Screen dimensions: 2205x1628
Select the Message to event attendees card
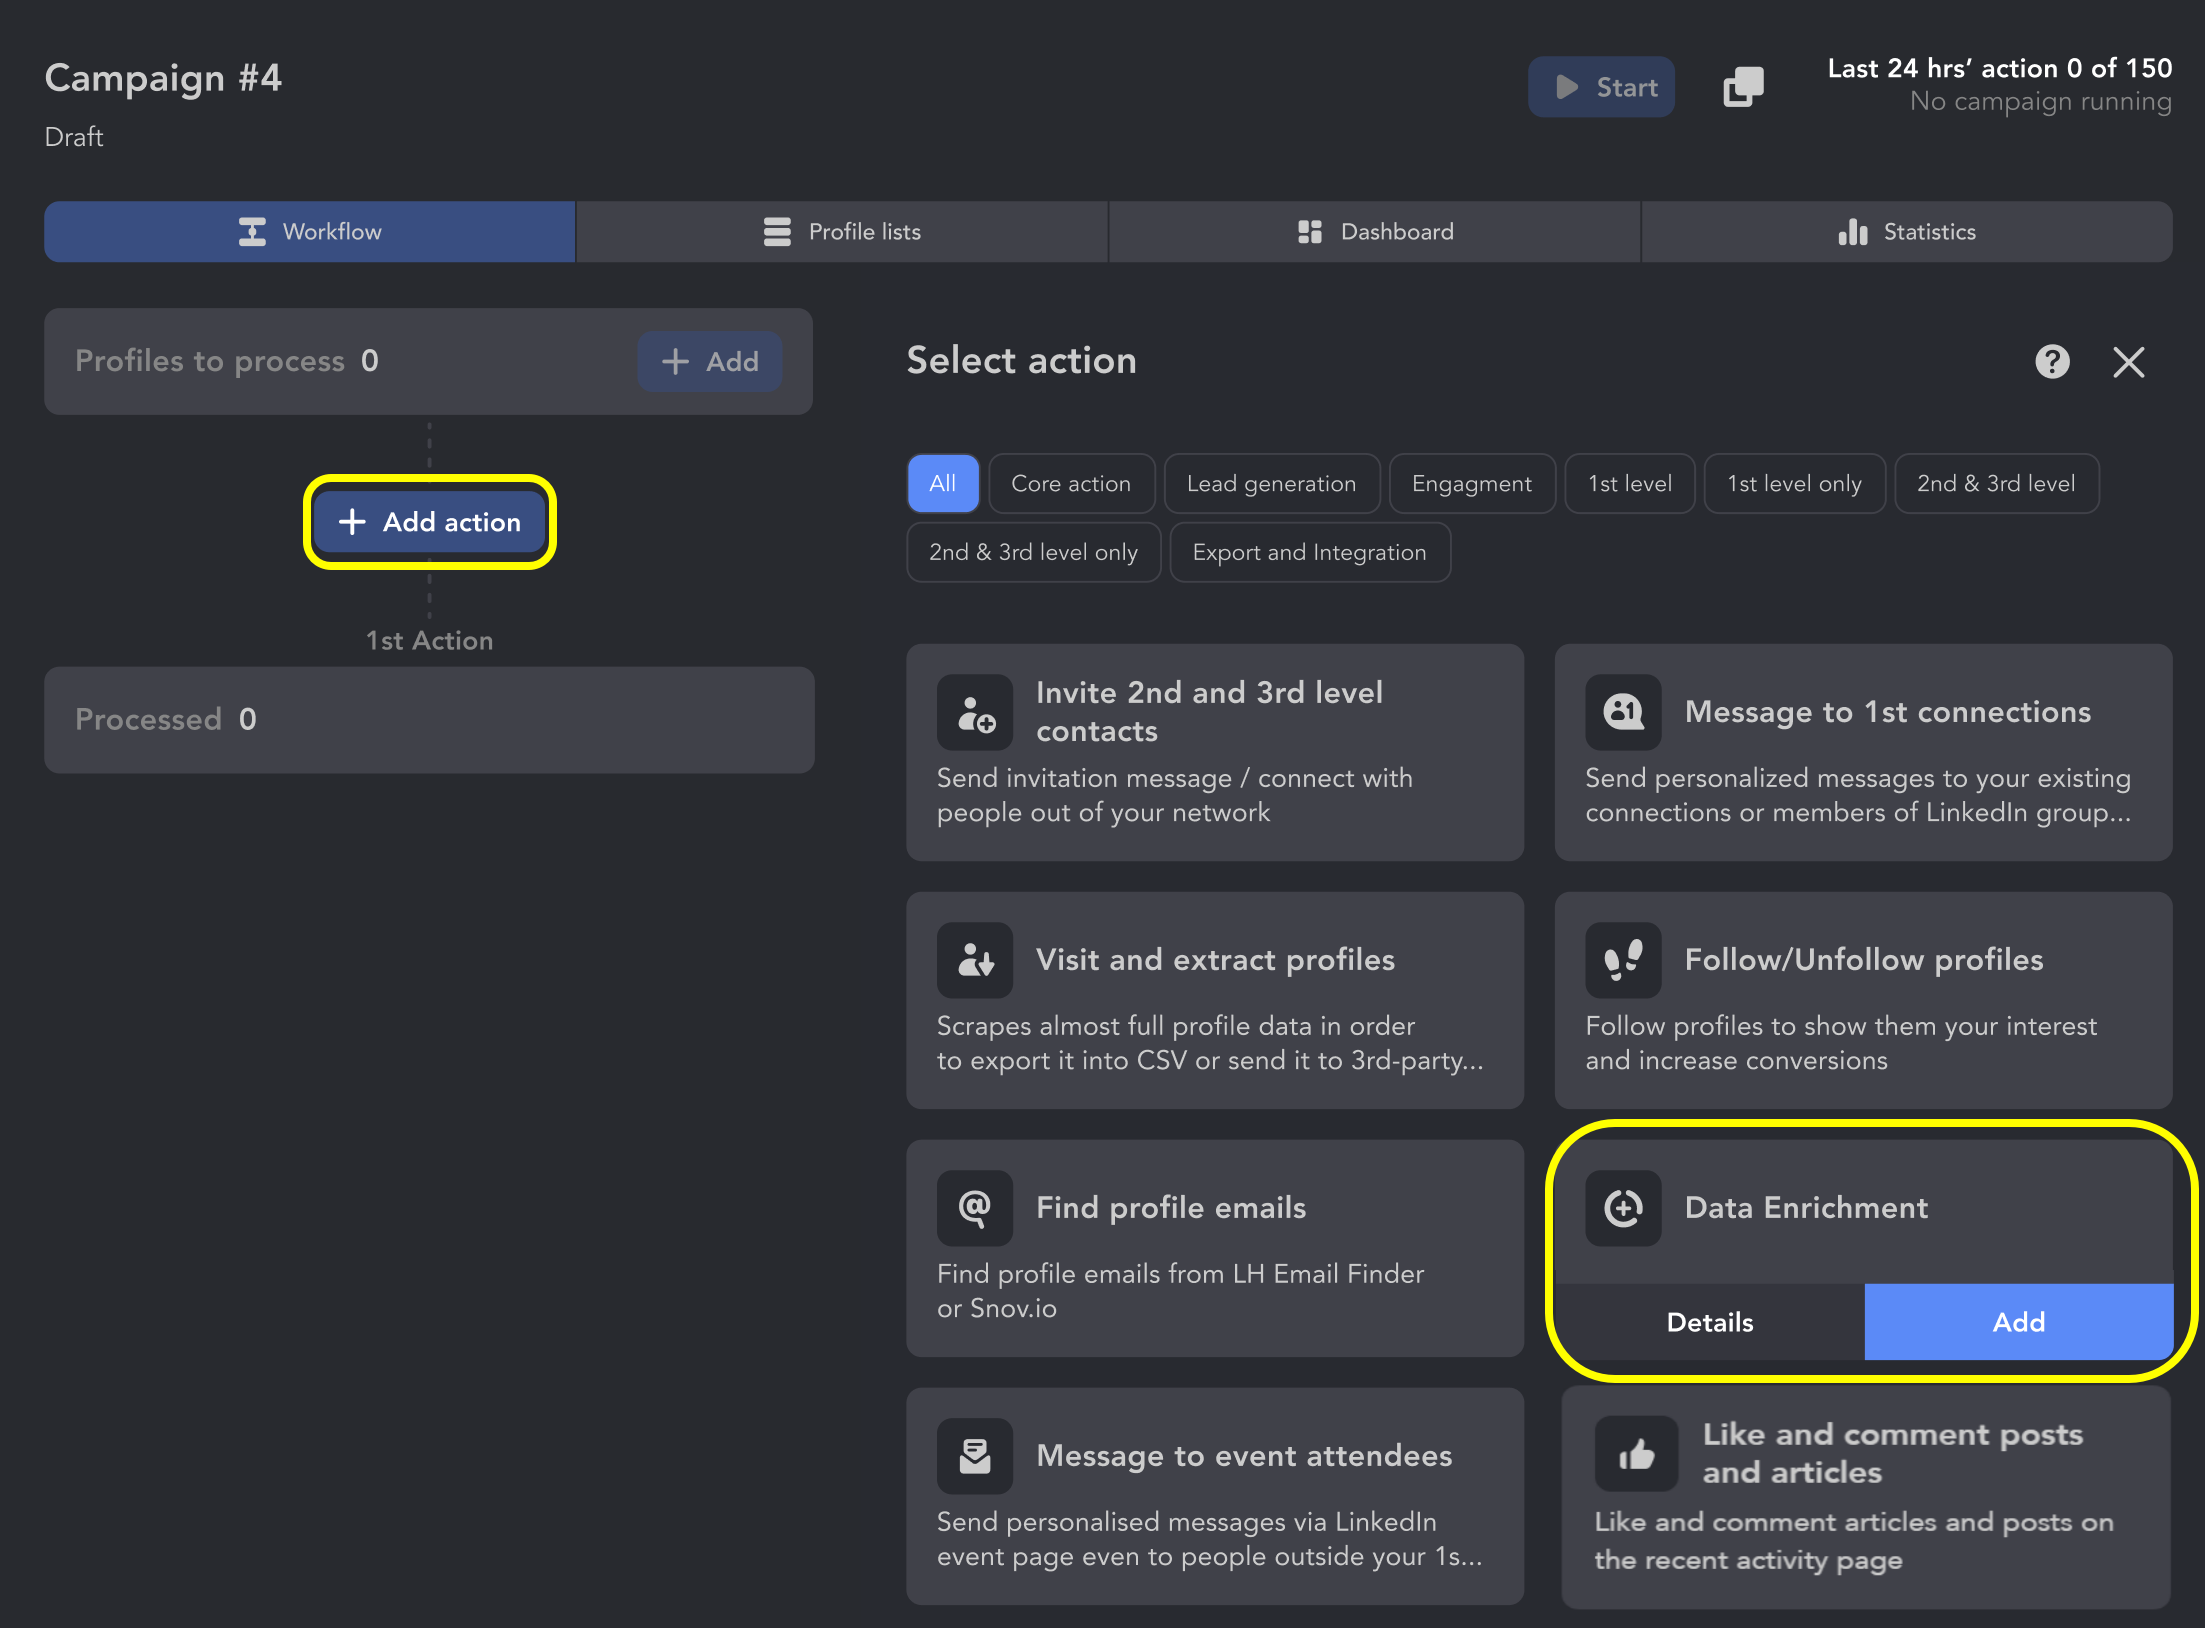point(1214,1496)
